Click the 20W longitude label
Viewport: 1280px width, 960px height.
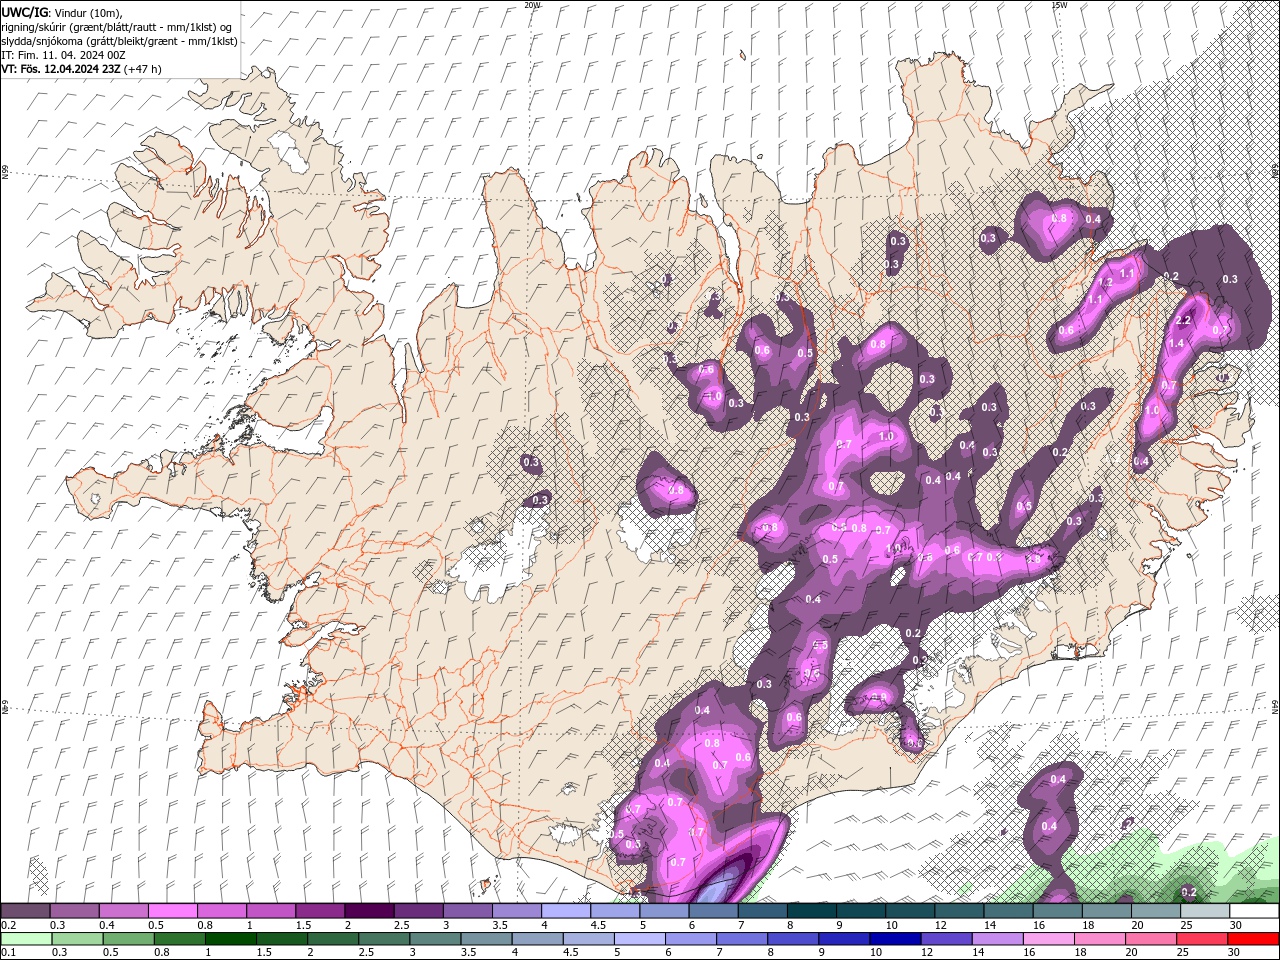coord(532,5)
